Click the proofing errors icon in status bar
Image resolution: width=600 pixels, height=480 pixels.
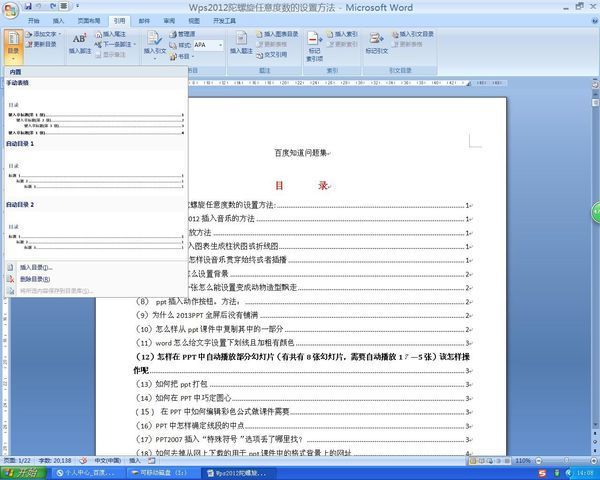(83, 460)
